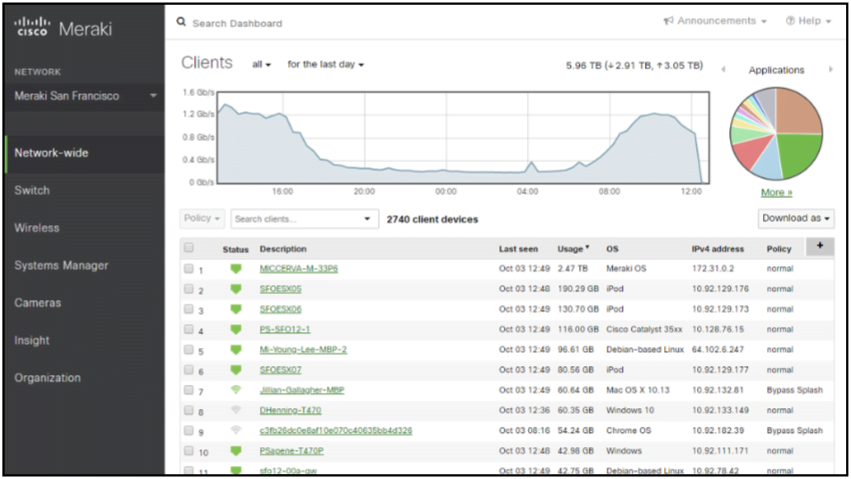Click next arrow beside Applications chart
Viewport: 851px width, 479px height.
pyautogui.click(x=830, y=70)
